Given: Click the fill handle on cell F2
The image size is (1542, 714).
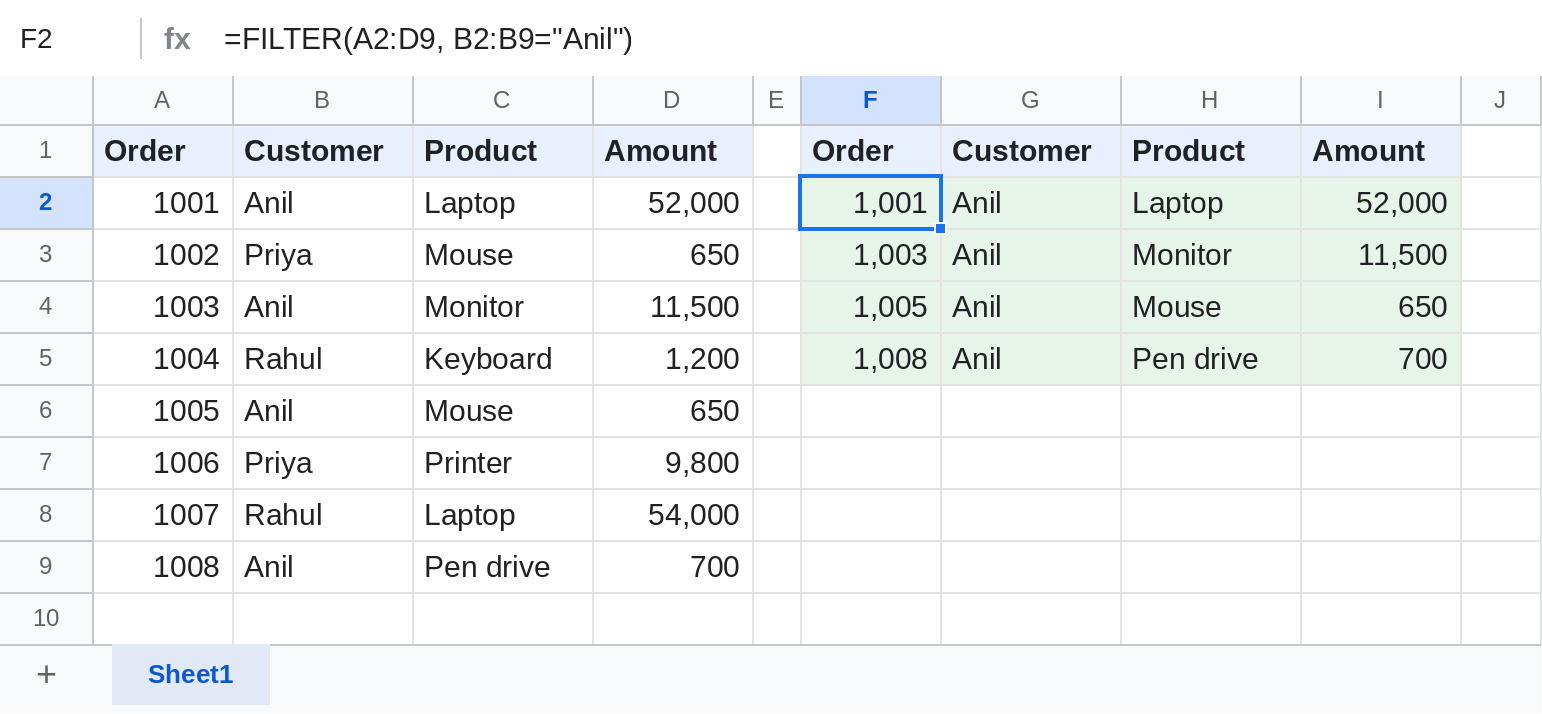Looking at the screenshot, I should 940,229.
